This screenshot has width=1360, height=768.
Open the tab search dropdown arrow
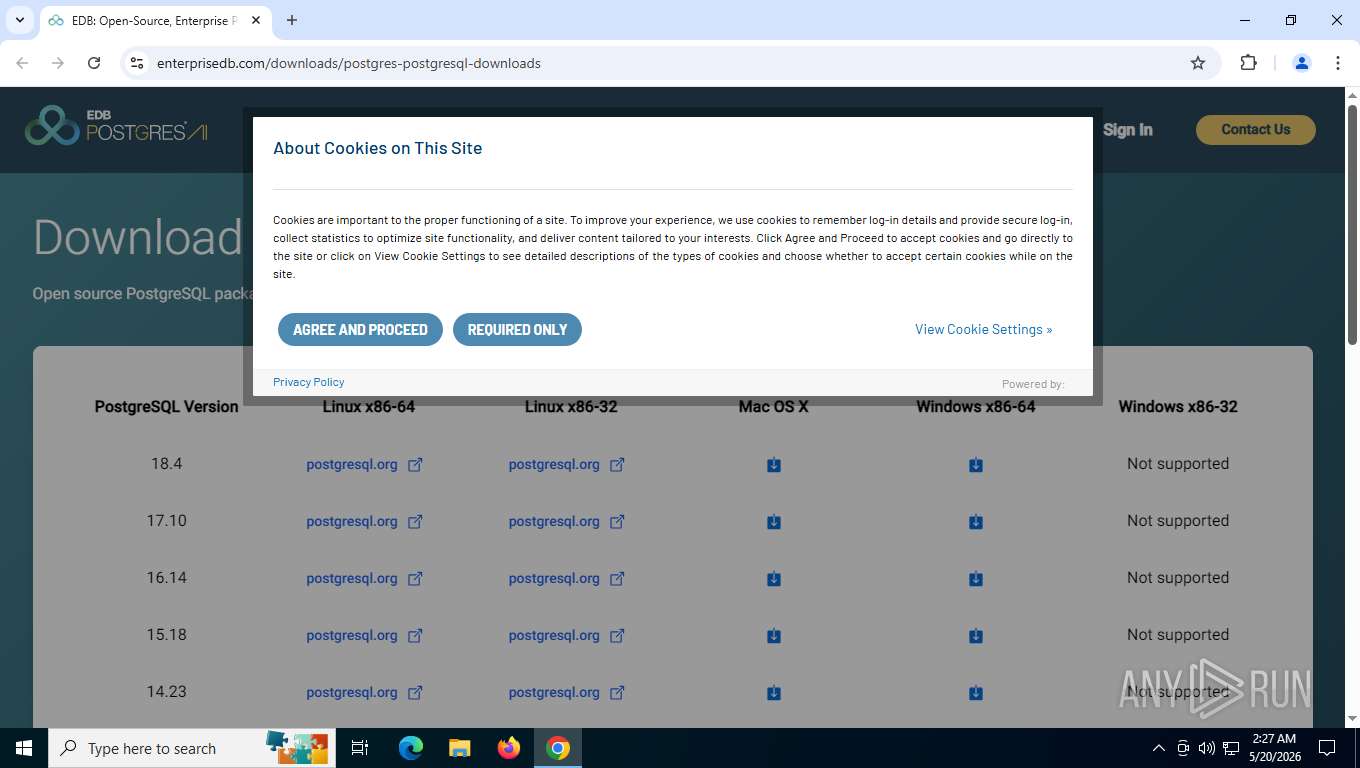click(x=19, y=20)
